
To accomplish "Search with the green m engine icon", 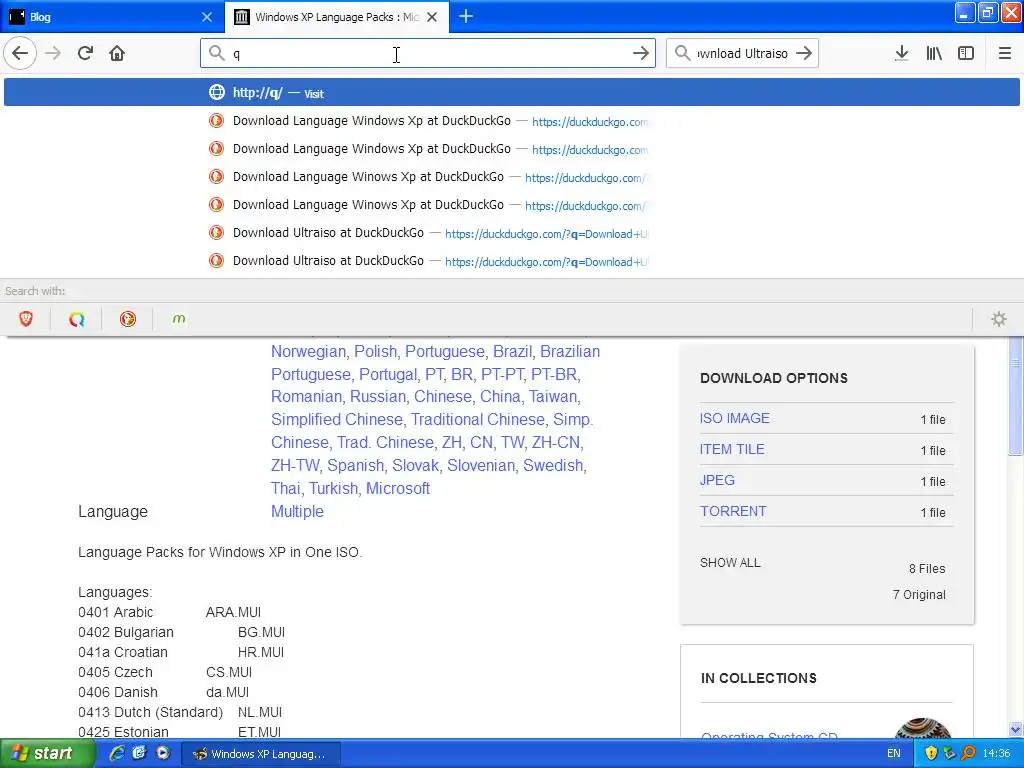I will 178,319.
